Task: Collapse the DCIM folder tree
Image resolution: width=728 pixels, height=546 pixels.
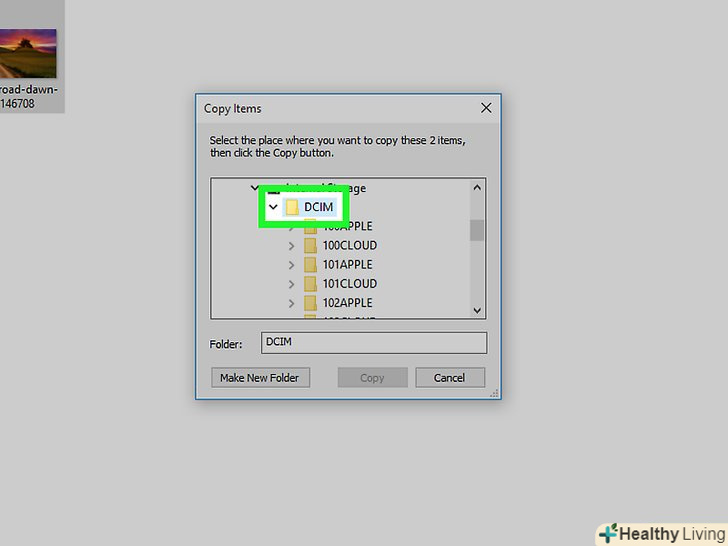Action: [x=273, y=207]
